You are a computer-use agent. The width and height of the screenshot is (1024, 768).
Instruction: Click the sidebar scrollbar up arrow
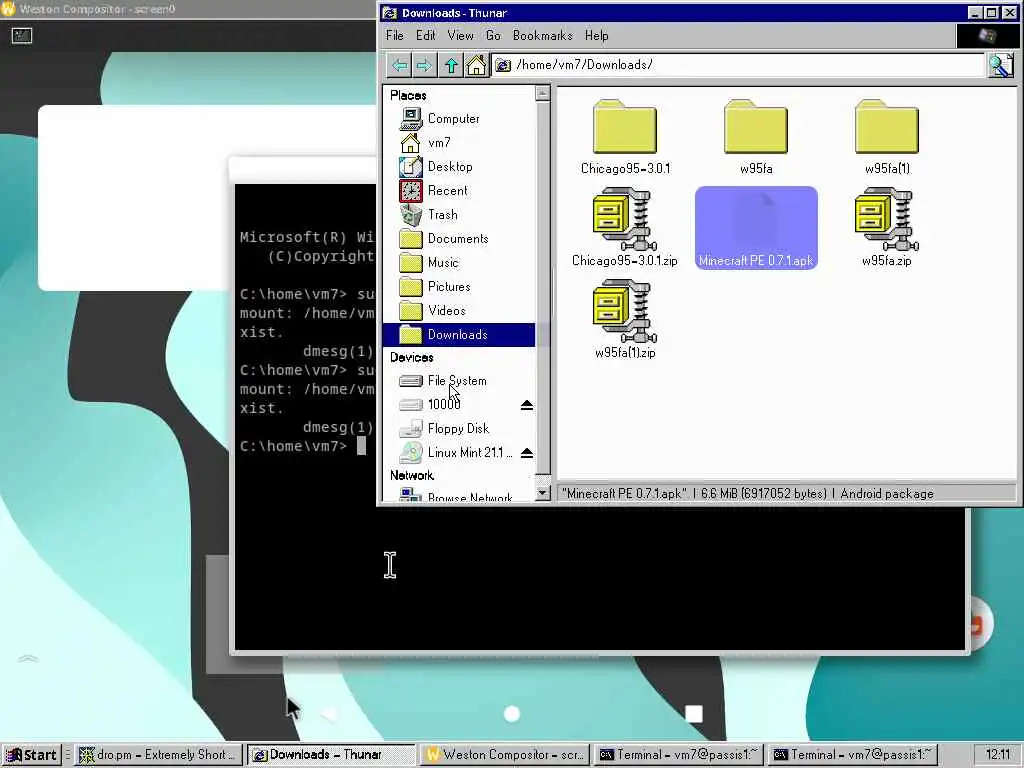pos(542,93)
